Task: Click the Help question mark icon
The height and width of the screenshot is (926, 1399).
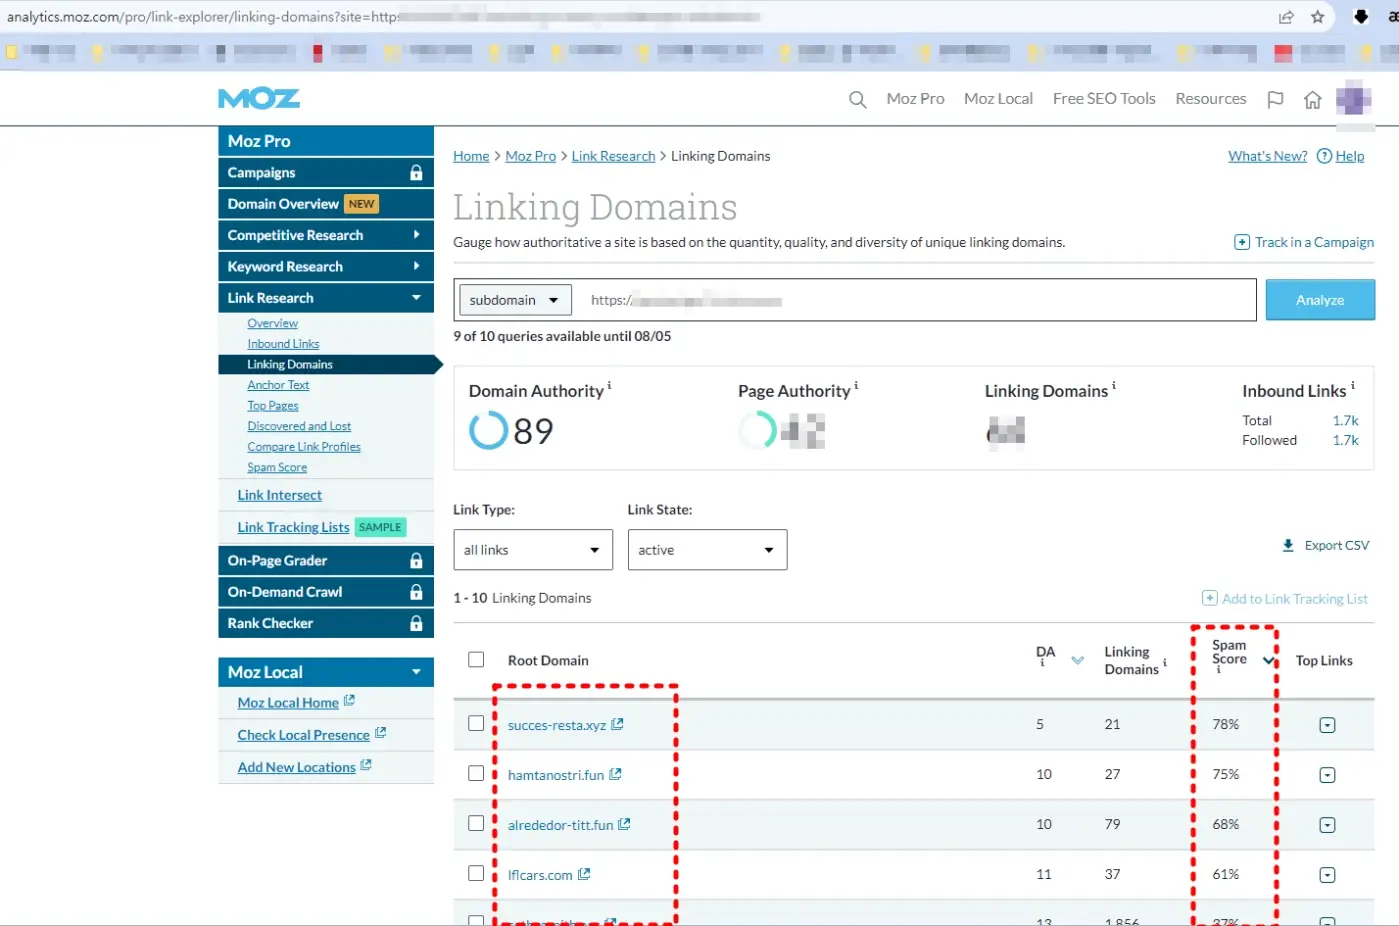Action: tap(1324, 156)
